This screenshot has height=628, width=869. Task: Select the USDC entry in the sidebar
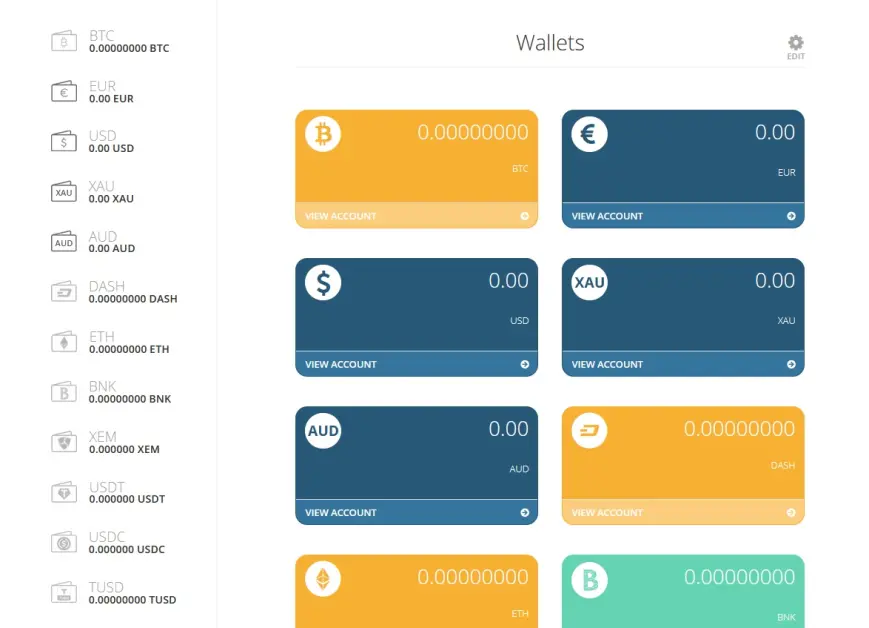pos(108,543)
